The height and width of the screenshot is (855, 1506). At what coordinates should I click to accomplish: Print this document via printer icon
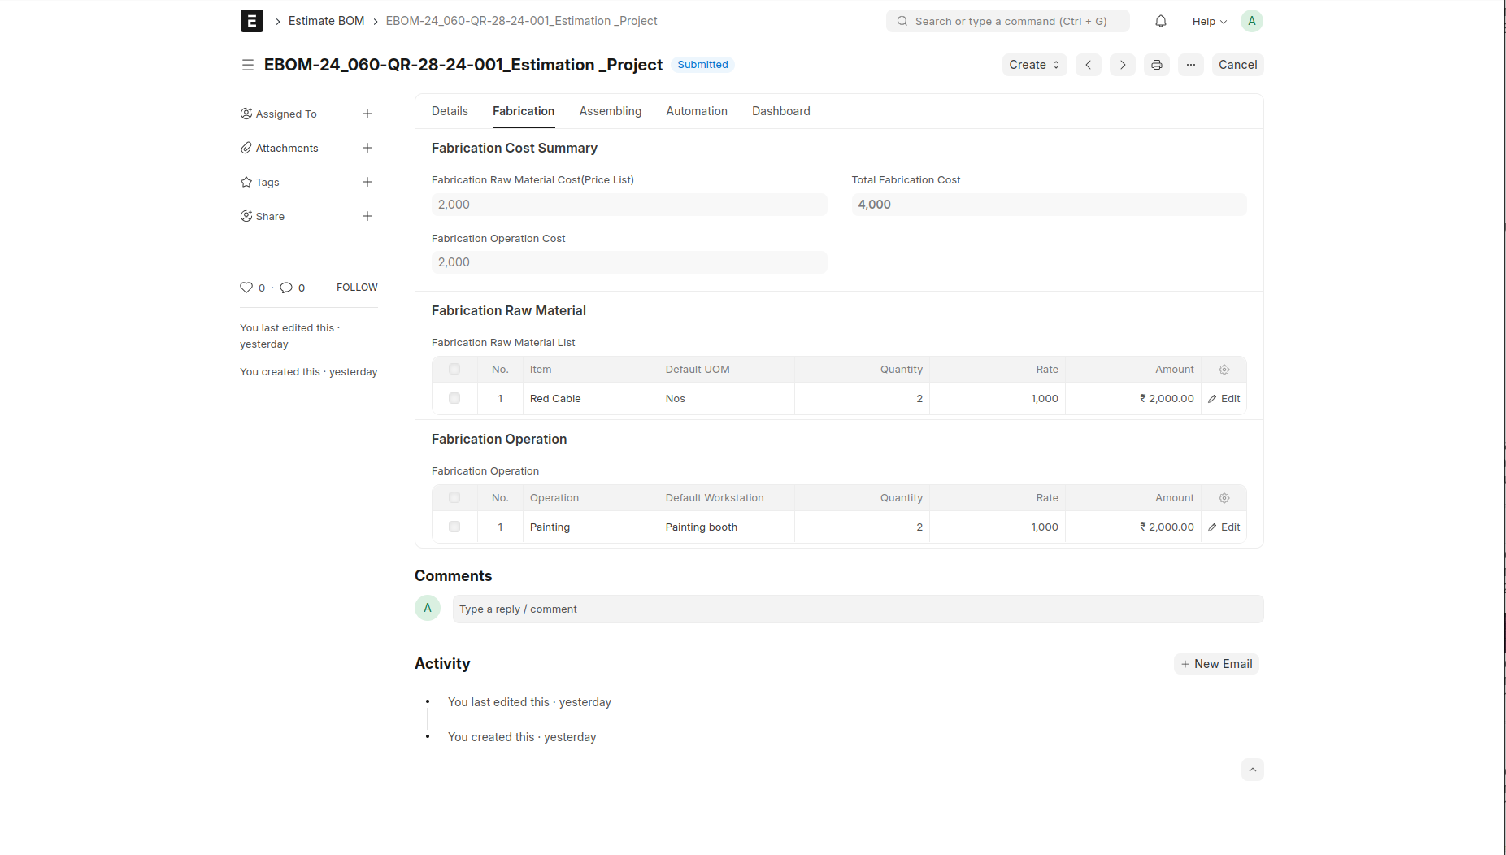(1156, 65)
